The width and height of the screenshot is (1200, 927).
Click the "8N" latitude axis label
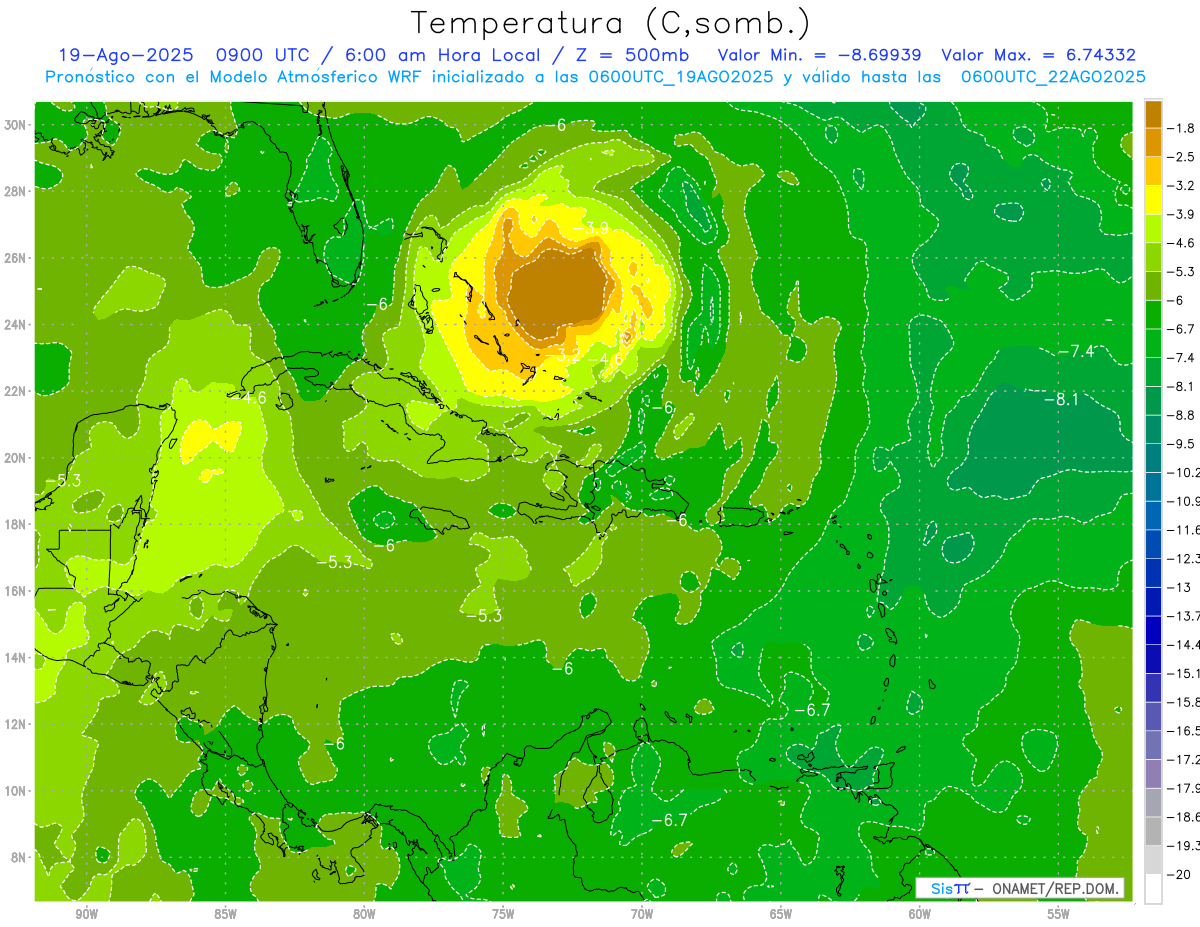(18, 857)
